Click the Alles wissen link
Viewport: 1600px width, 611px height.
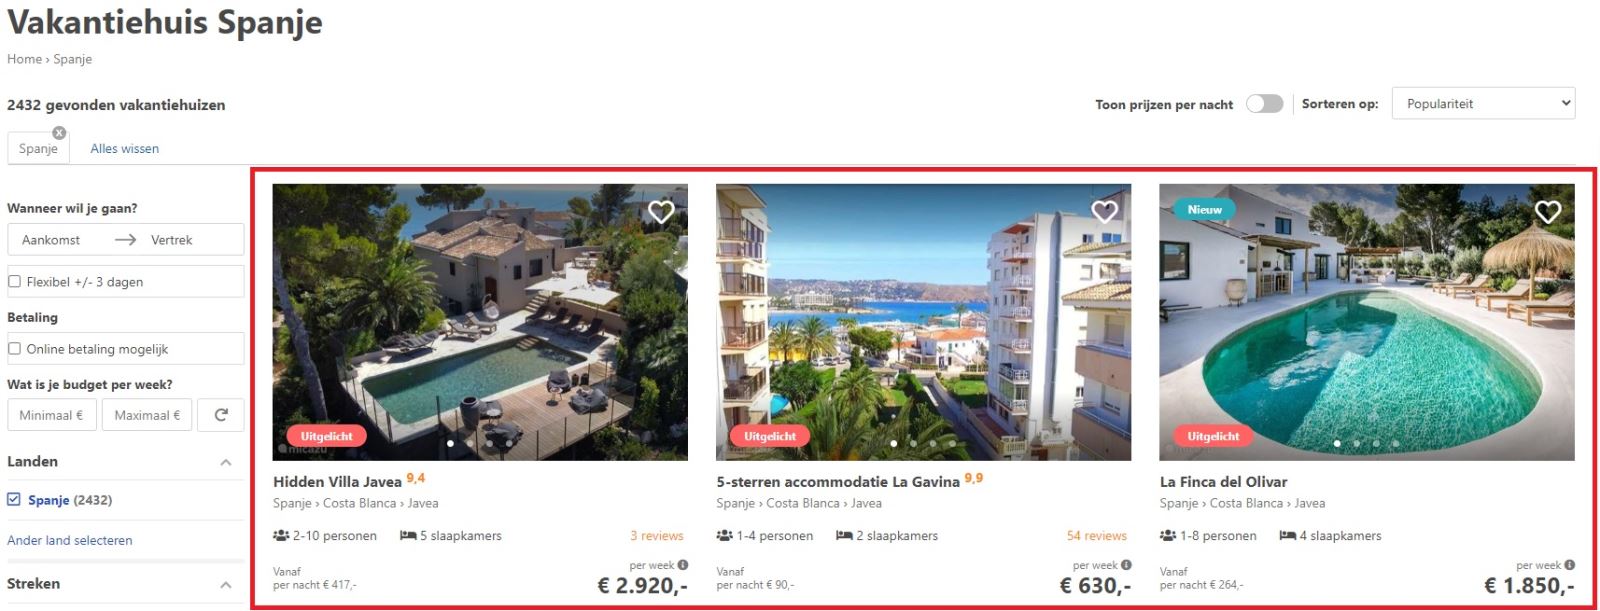tap(124, 149)
